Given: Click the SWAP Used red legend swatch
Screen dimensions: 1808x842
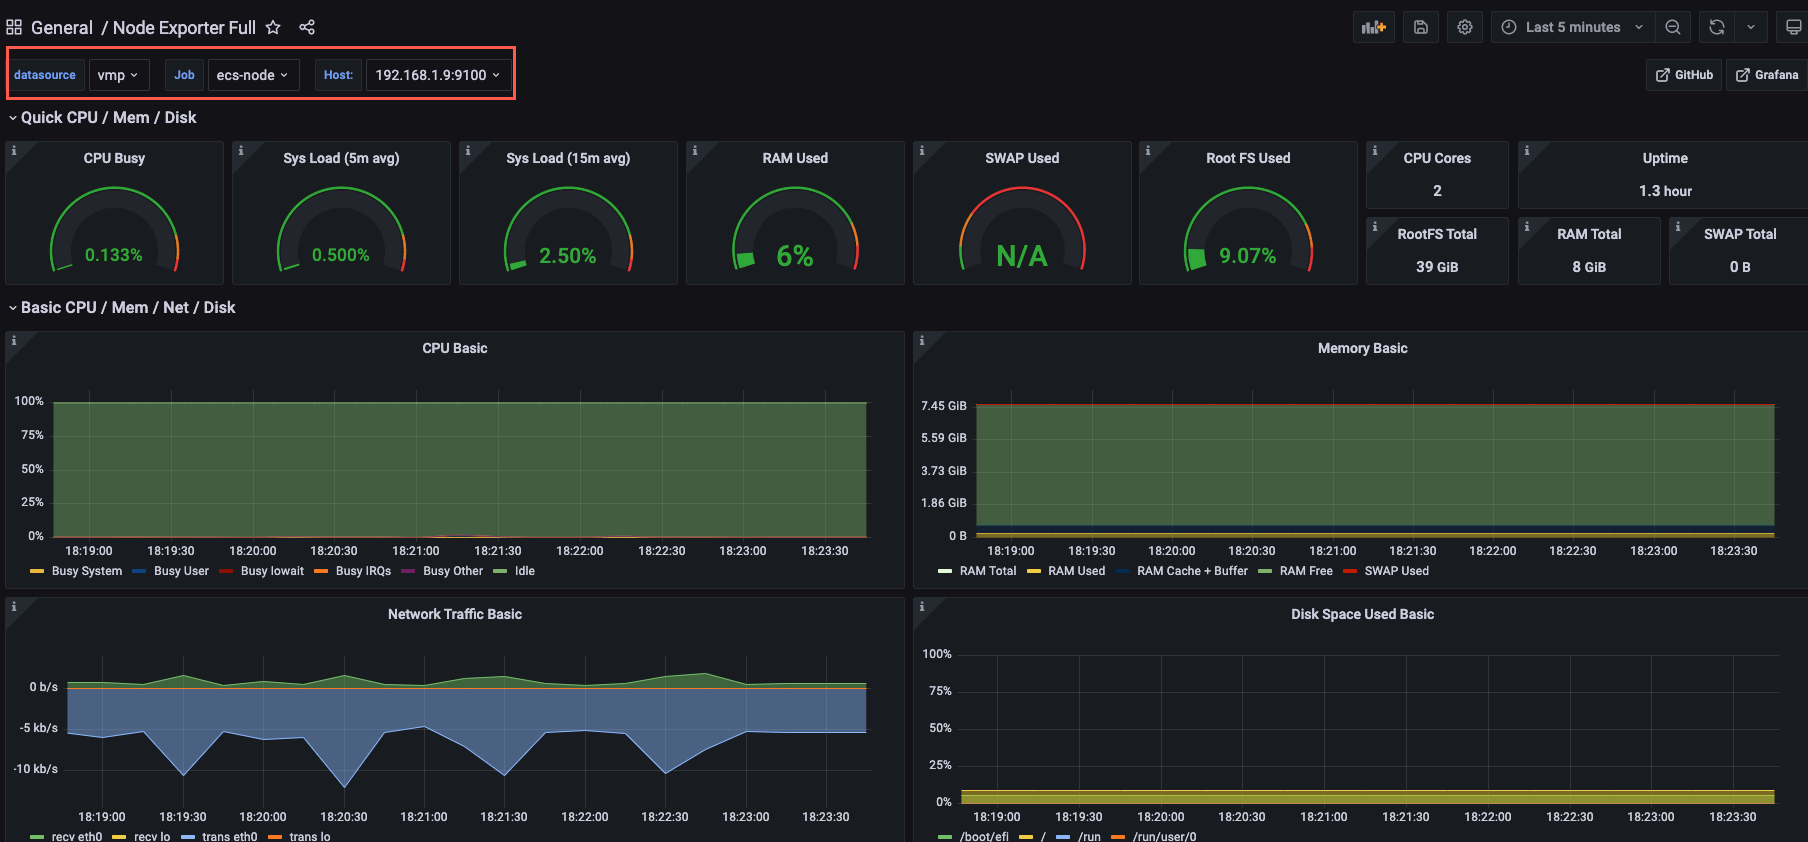Looking at the screenshot, I should click(1350, 571).
